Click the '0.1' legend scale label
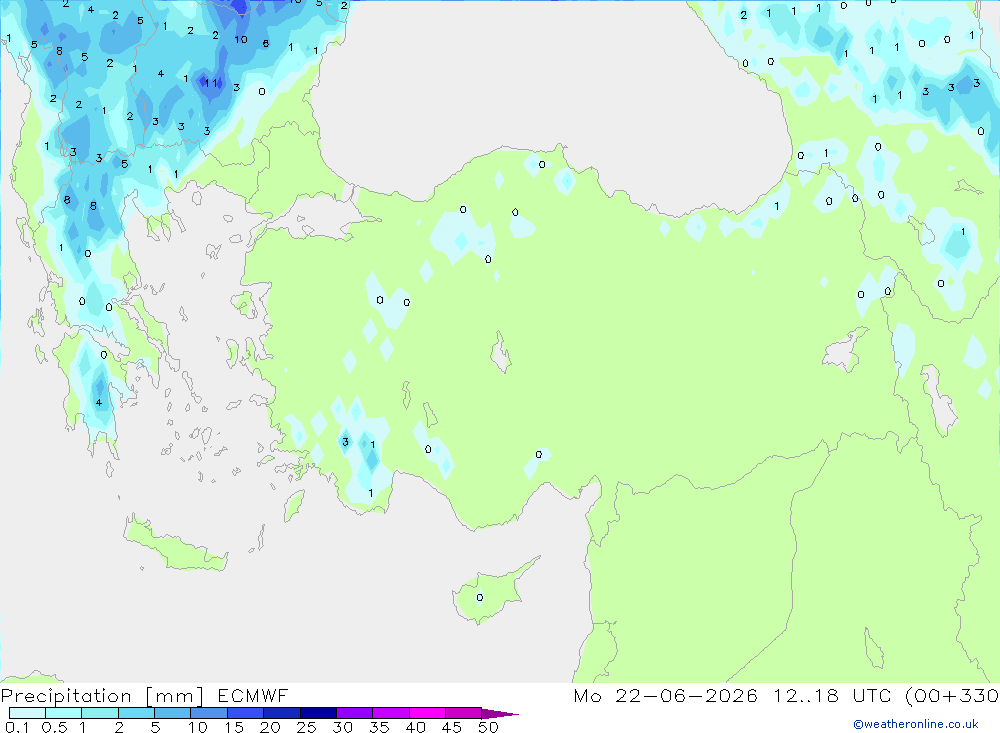1000x733 pixels. [x=17, y=727]
